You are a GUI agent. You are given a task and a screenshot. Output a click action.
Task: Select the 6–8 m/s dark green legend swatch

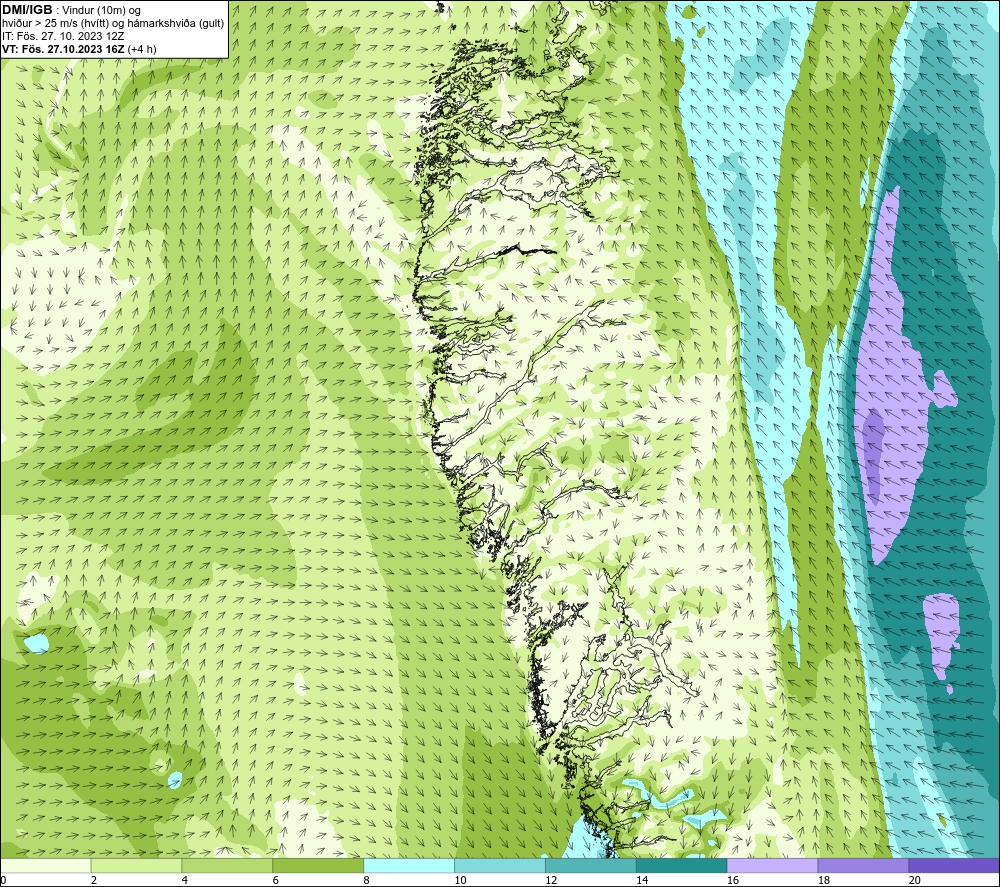pos(318,865)
